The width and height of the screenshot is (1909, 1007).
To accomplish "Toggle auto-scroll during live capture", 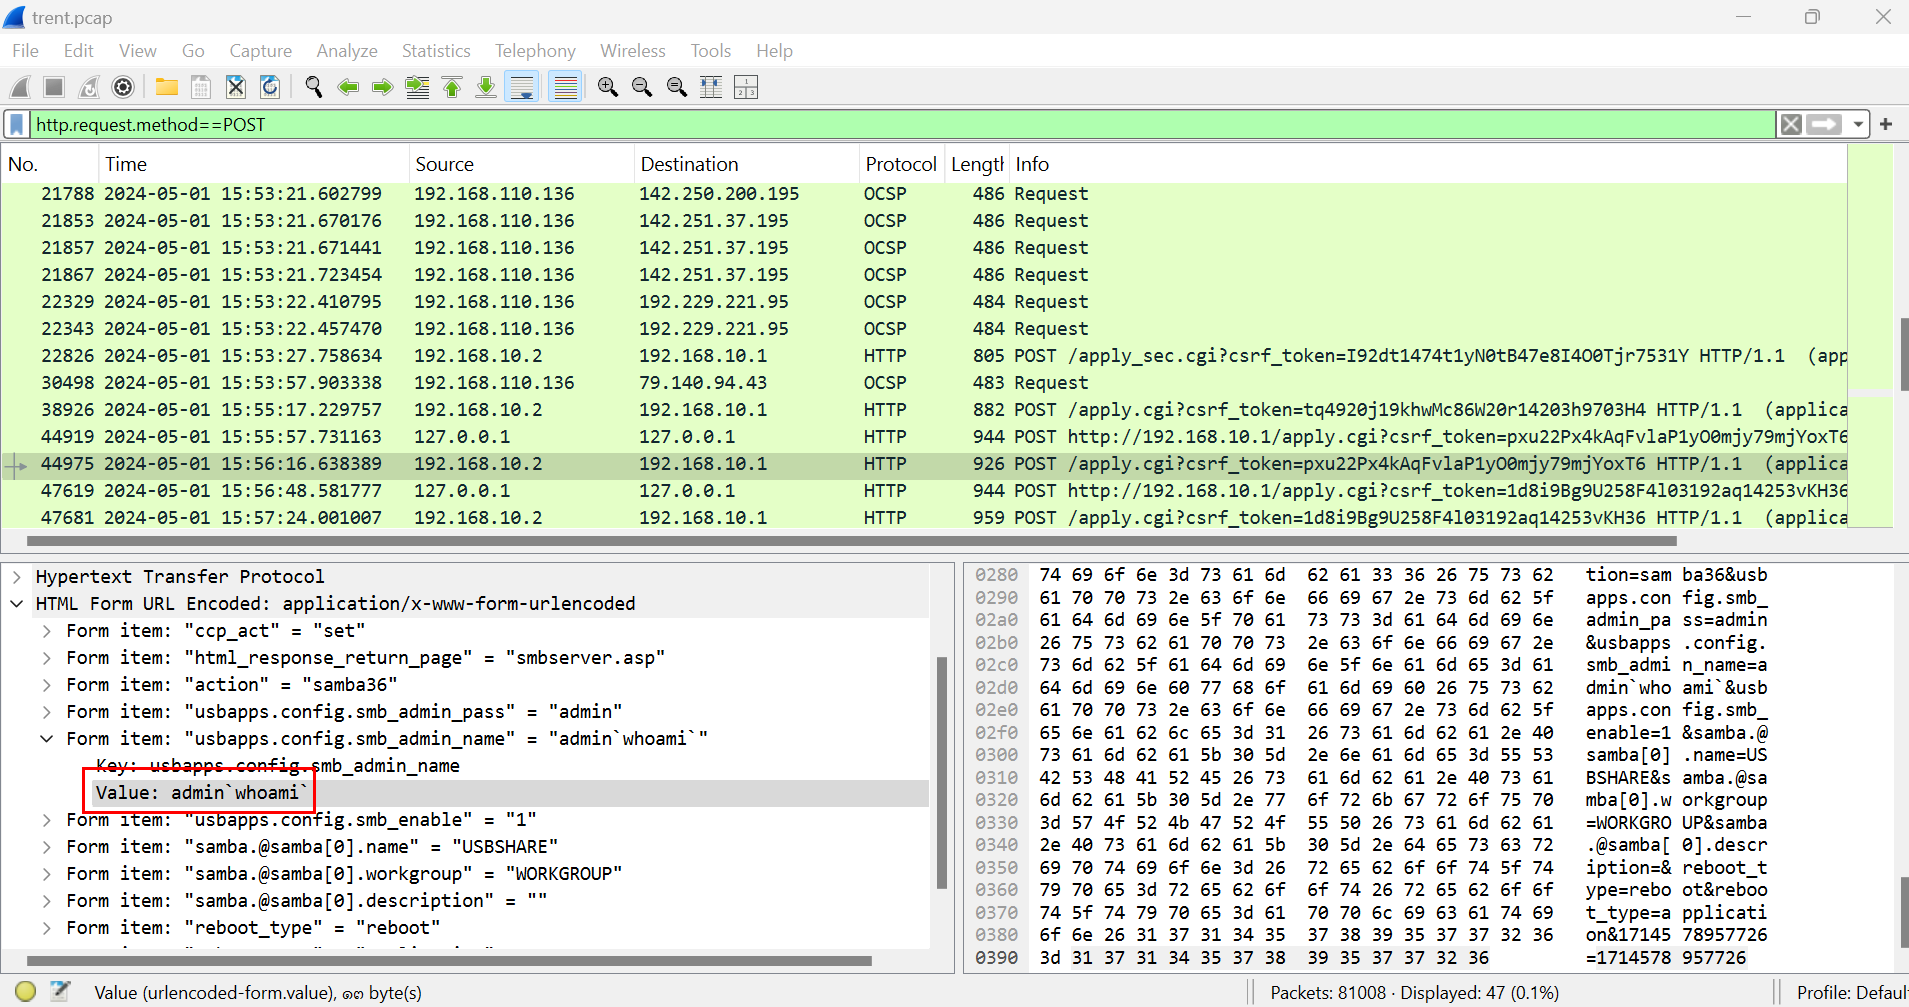I will 521,88.
